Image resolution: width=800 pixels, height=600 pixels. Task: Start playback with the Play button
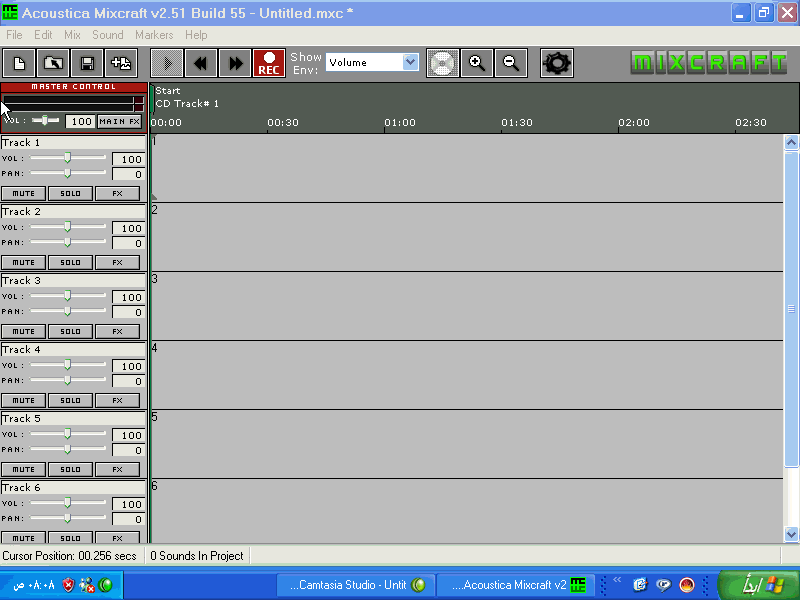point(167,63)
